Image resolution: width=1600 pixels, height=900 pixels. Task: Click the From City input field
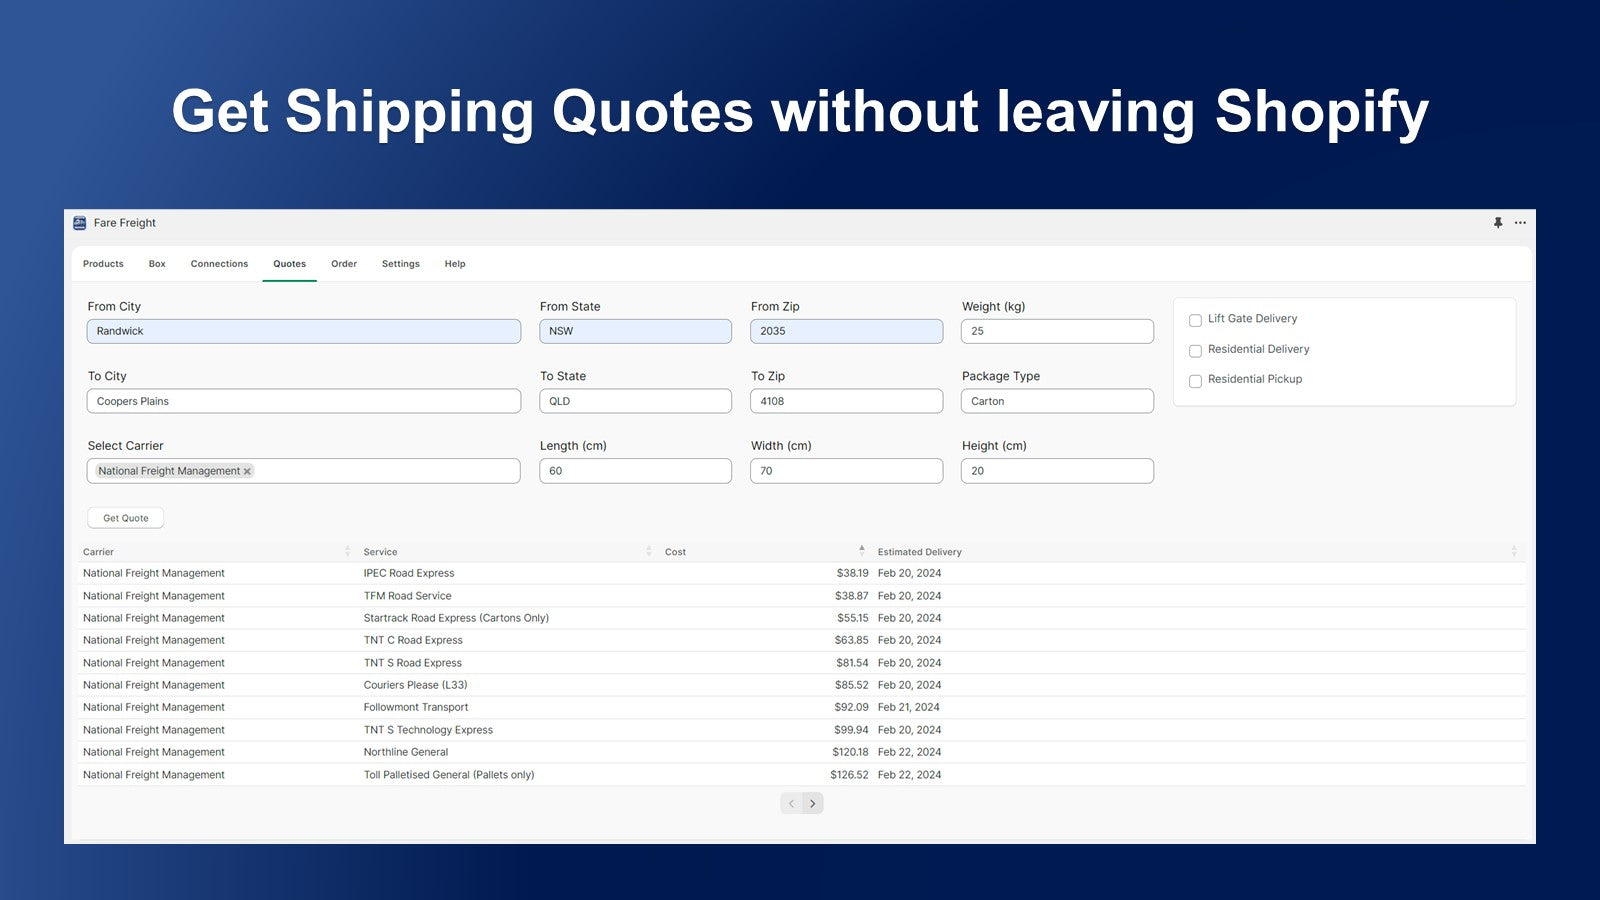pos(304,331)
